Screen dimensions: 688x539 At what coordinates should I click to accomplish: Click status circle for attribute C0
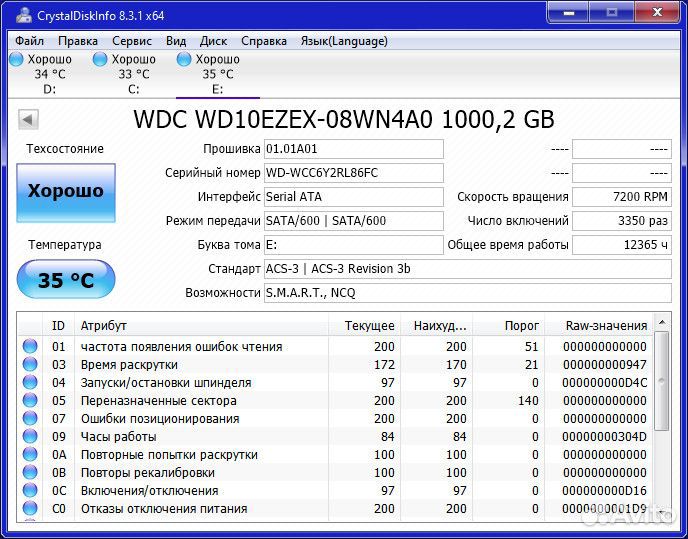point(30,508)
